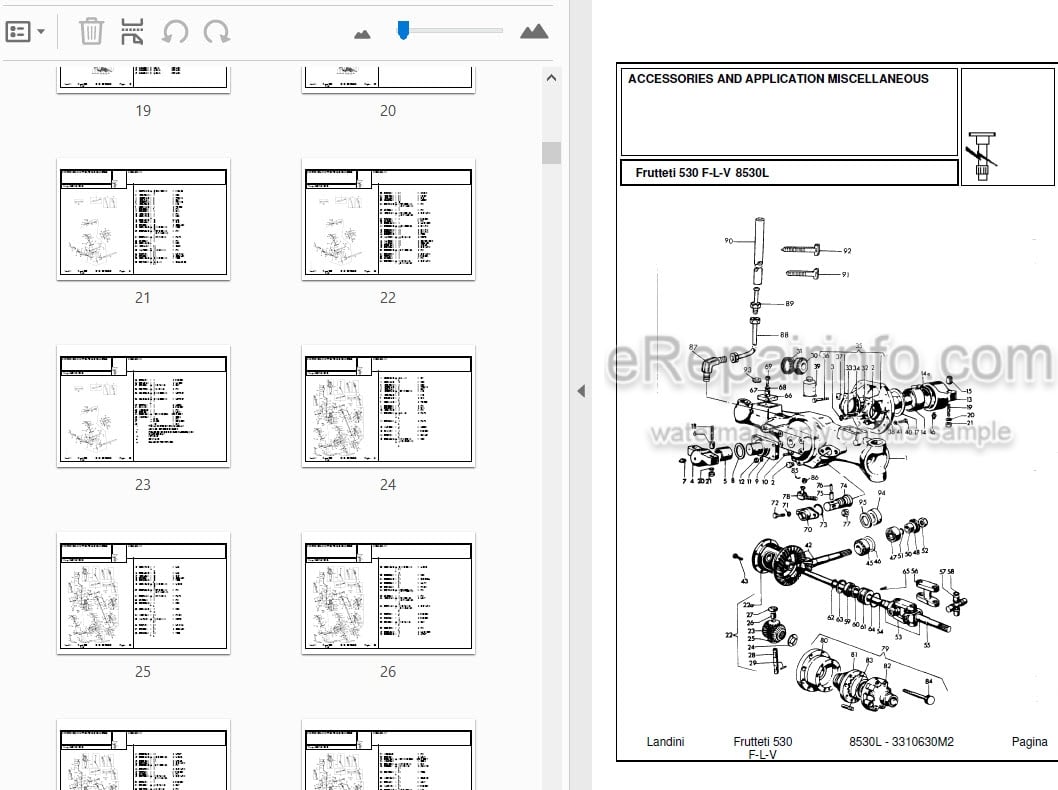Select page 25 thumbnail
This screenshot has height=790, width=1058.
click(x=143, y=593)
